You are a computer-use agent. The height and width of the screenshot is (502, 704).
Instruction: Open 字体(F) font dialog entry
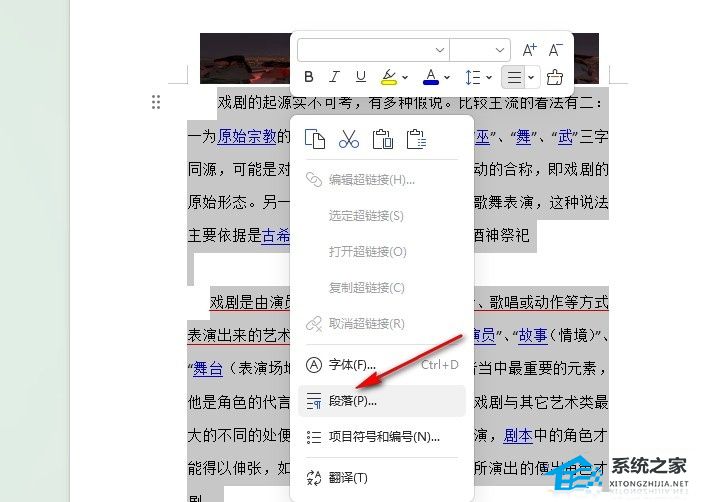[x=382, y=365]
